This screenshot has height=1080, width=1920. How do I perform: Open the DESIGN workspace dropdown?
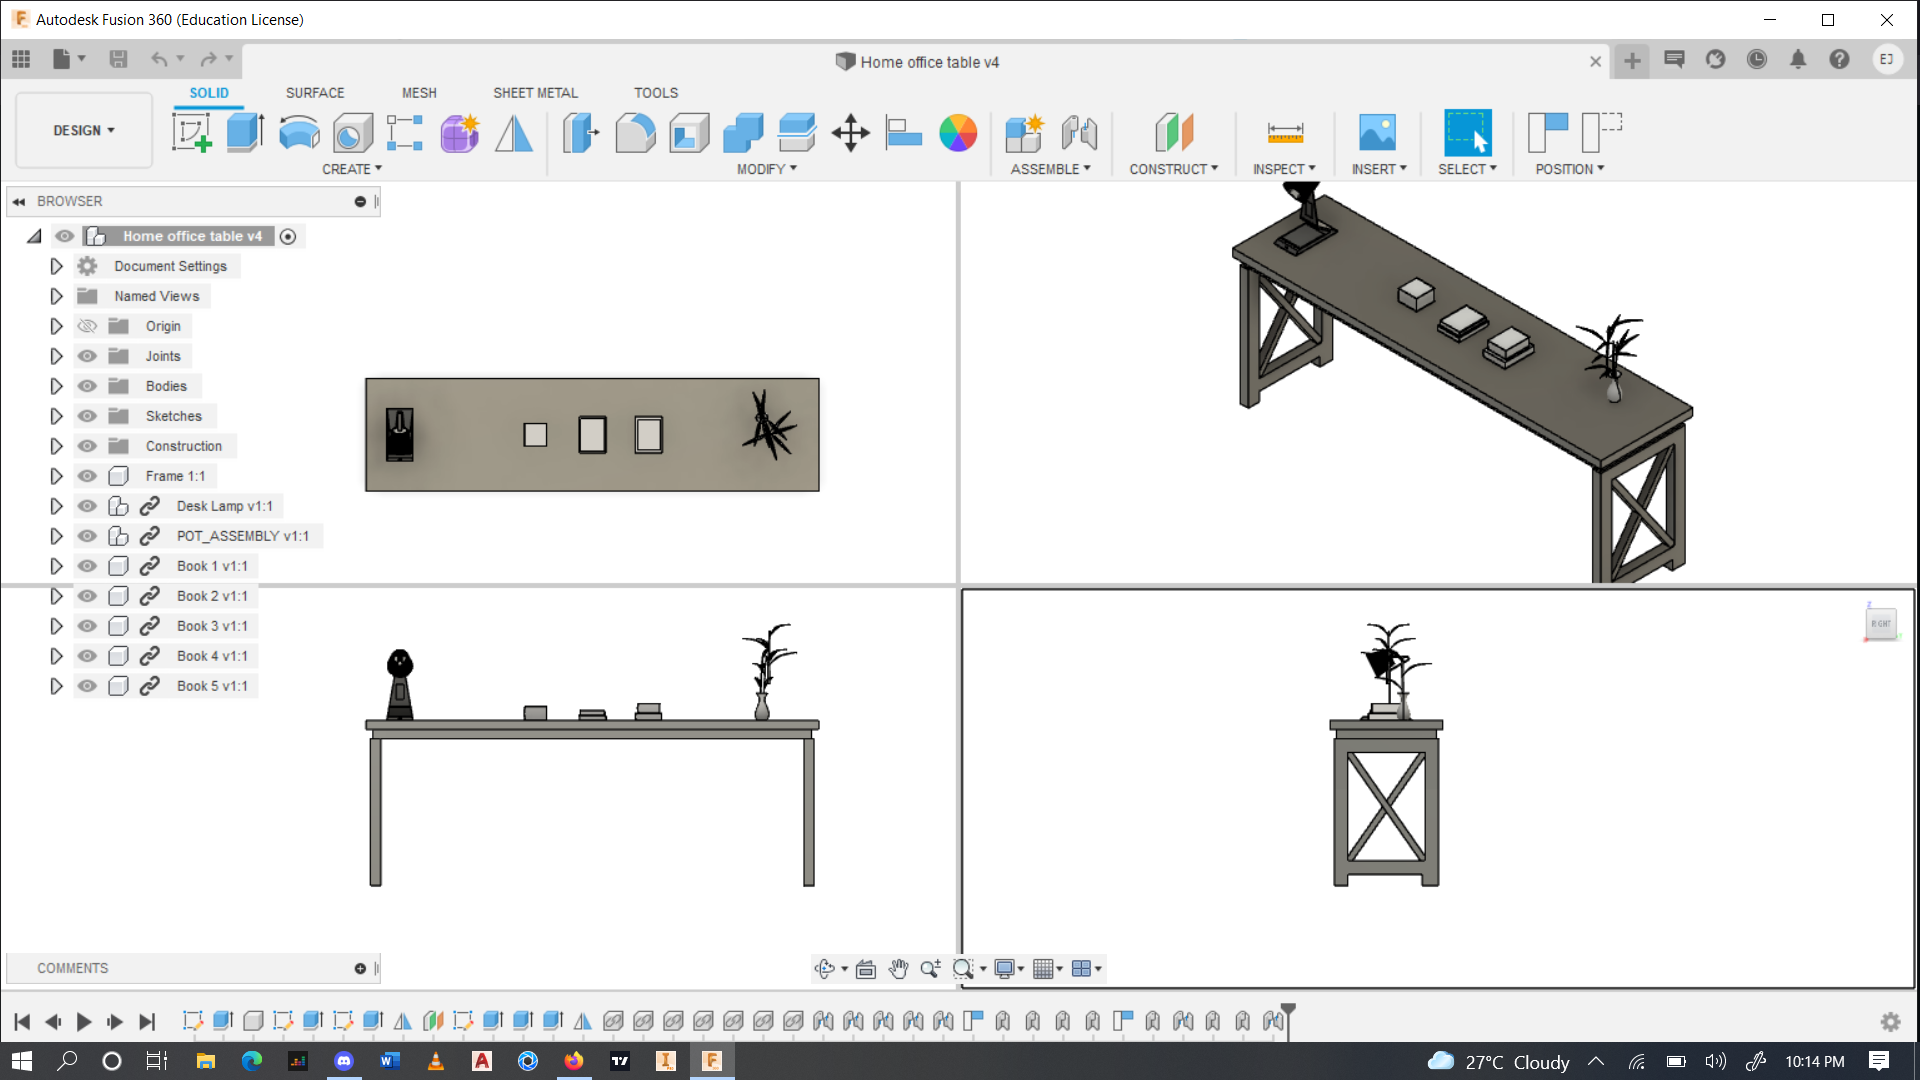[84, 130]
